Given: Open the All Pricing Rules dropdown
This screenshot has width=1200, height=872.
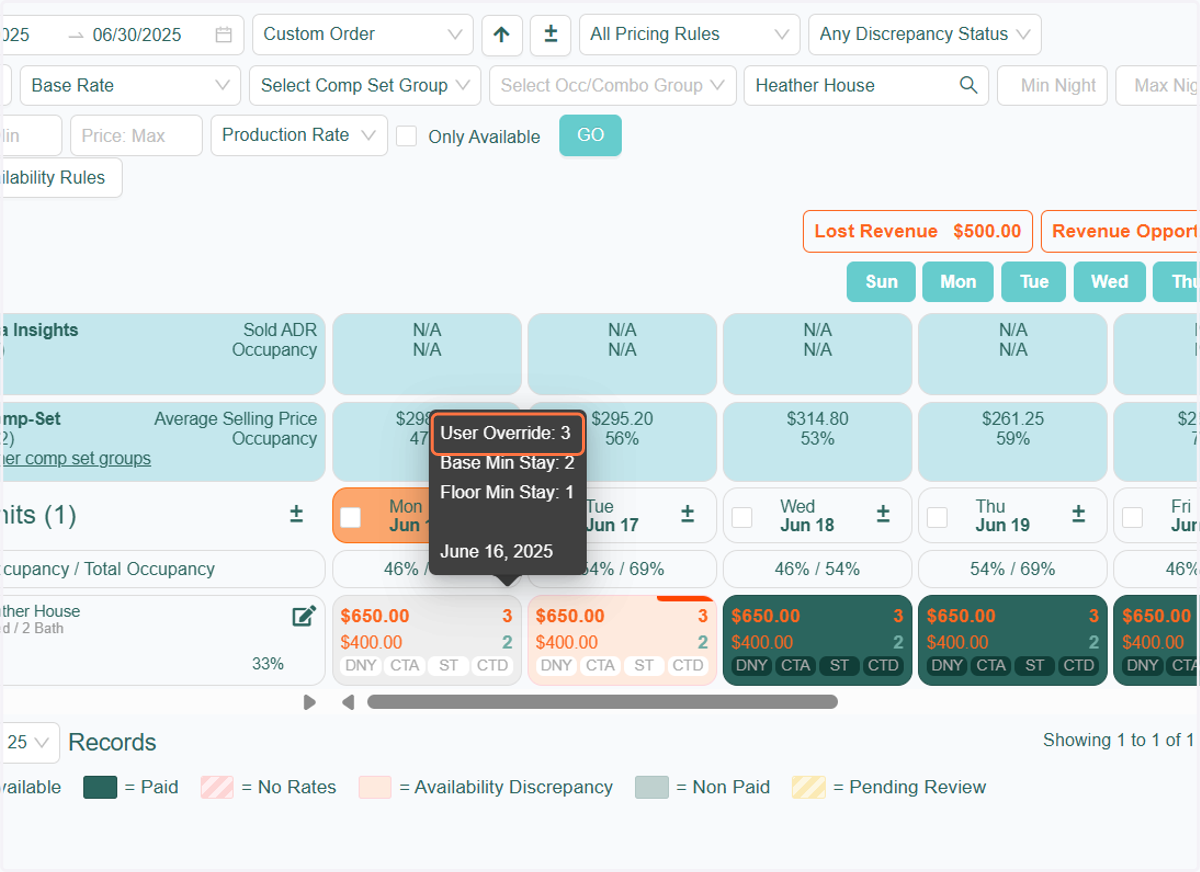Looking at the screenshot, I should [x=690, y=35].
